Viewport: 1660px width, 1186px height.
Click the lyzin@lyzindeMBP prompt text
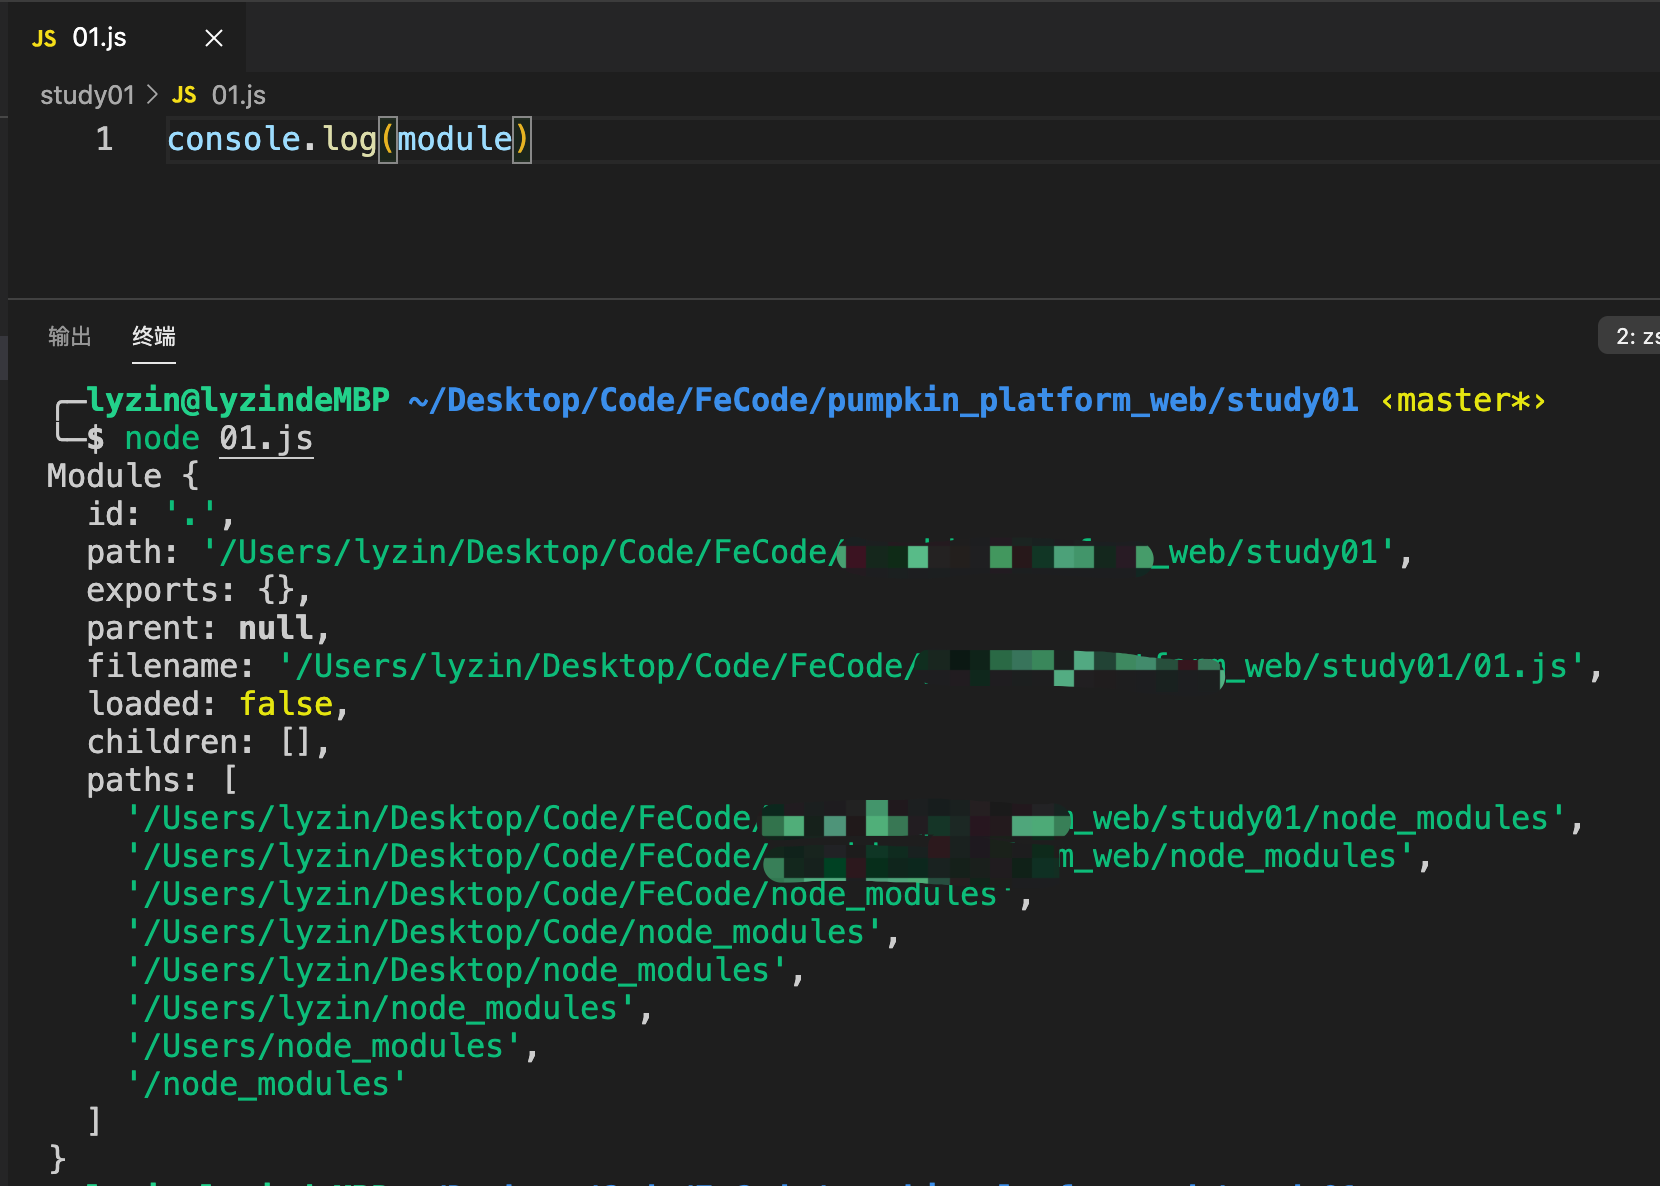tap(238, 400)
